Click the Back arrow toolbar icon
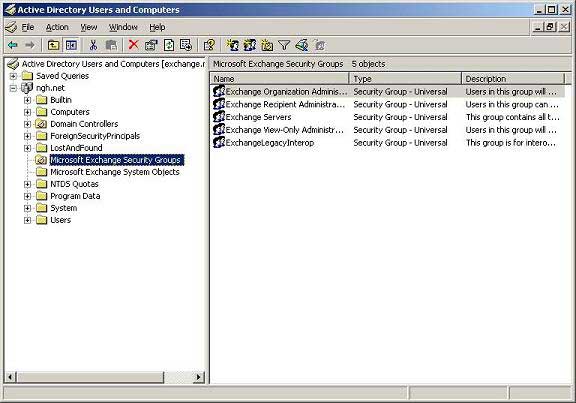This screenshot has height=403, width=576. [x=13, y=45]
